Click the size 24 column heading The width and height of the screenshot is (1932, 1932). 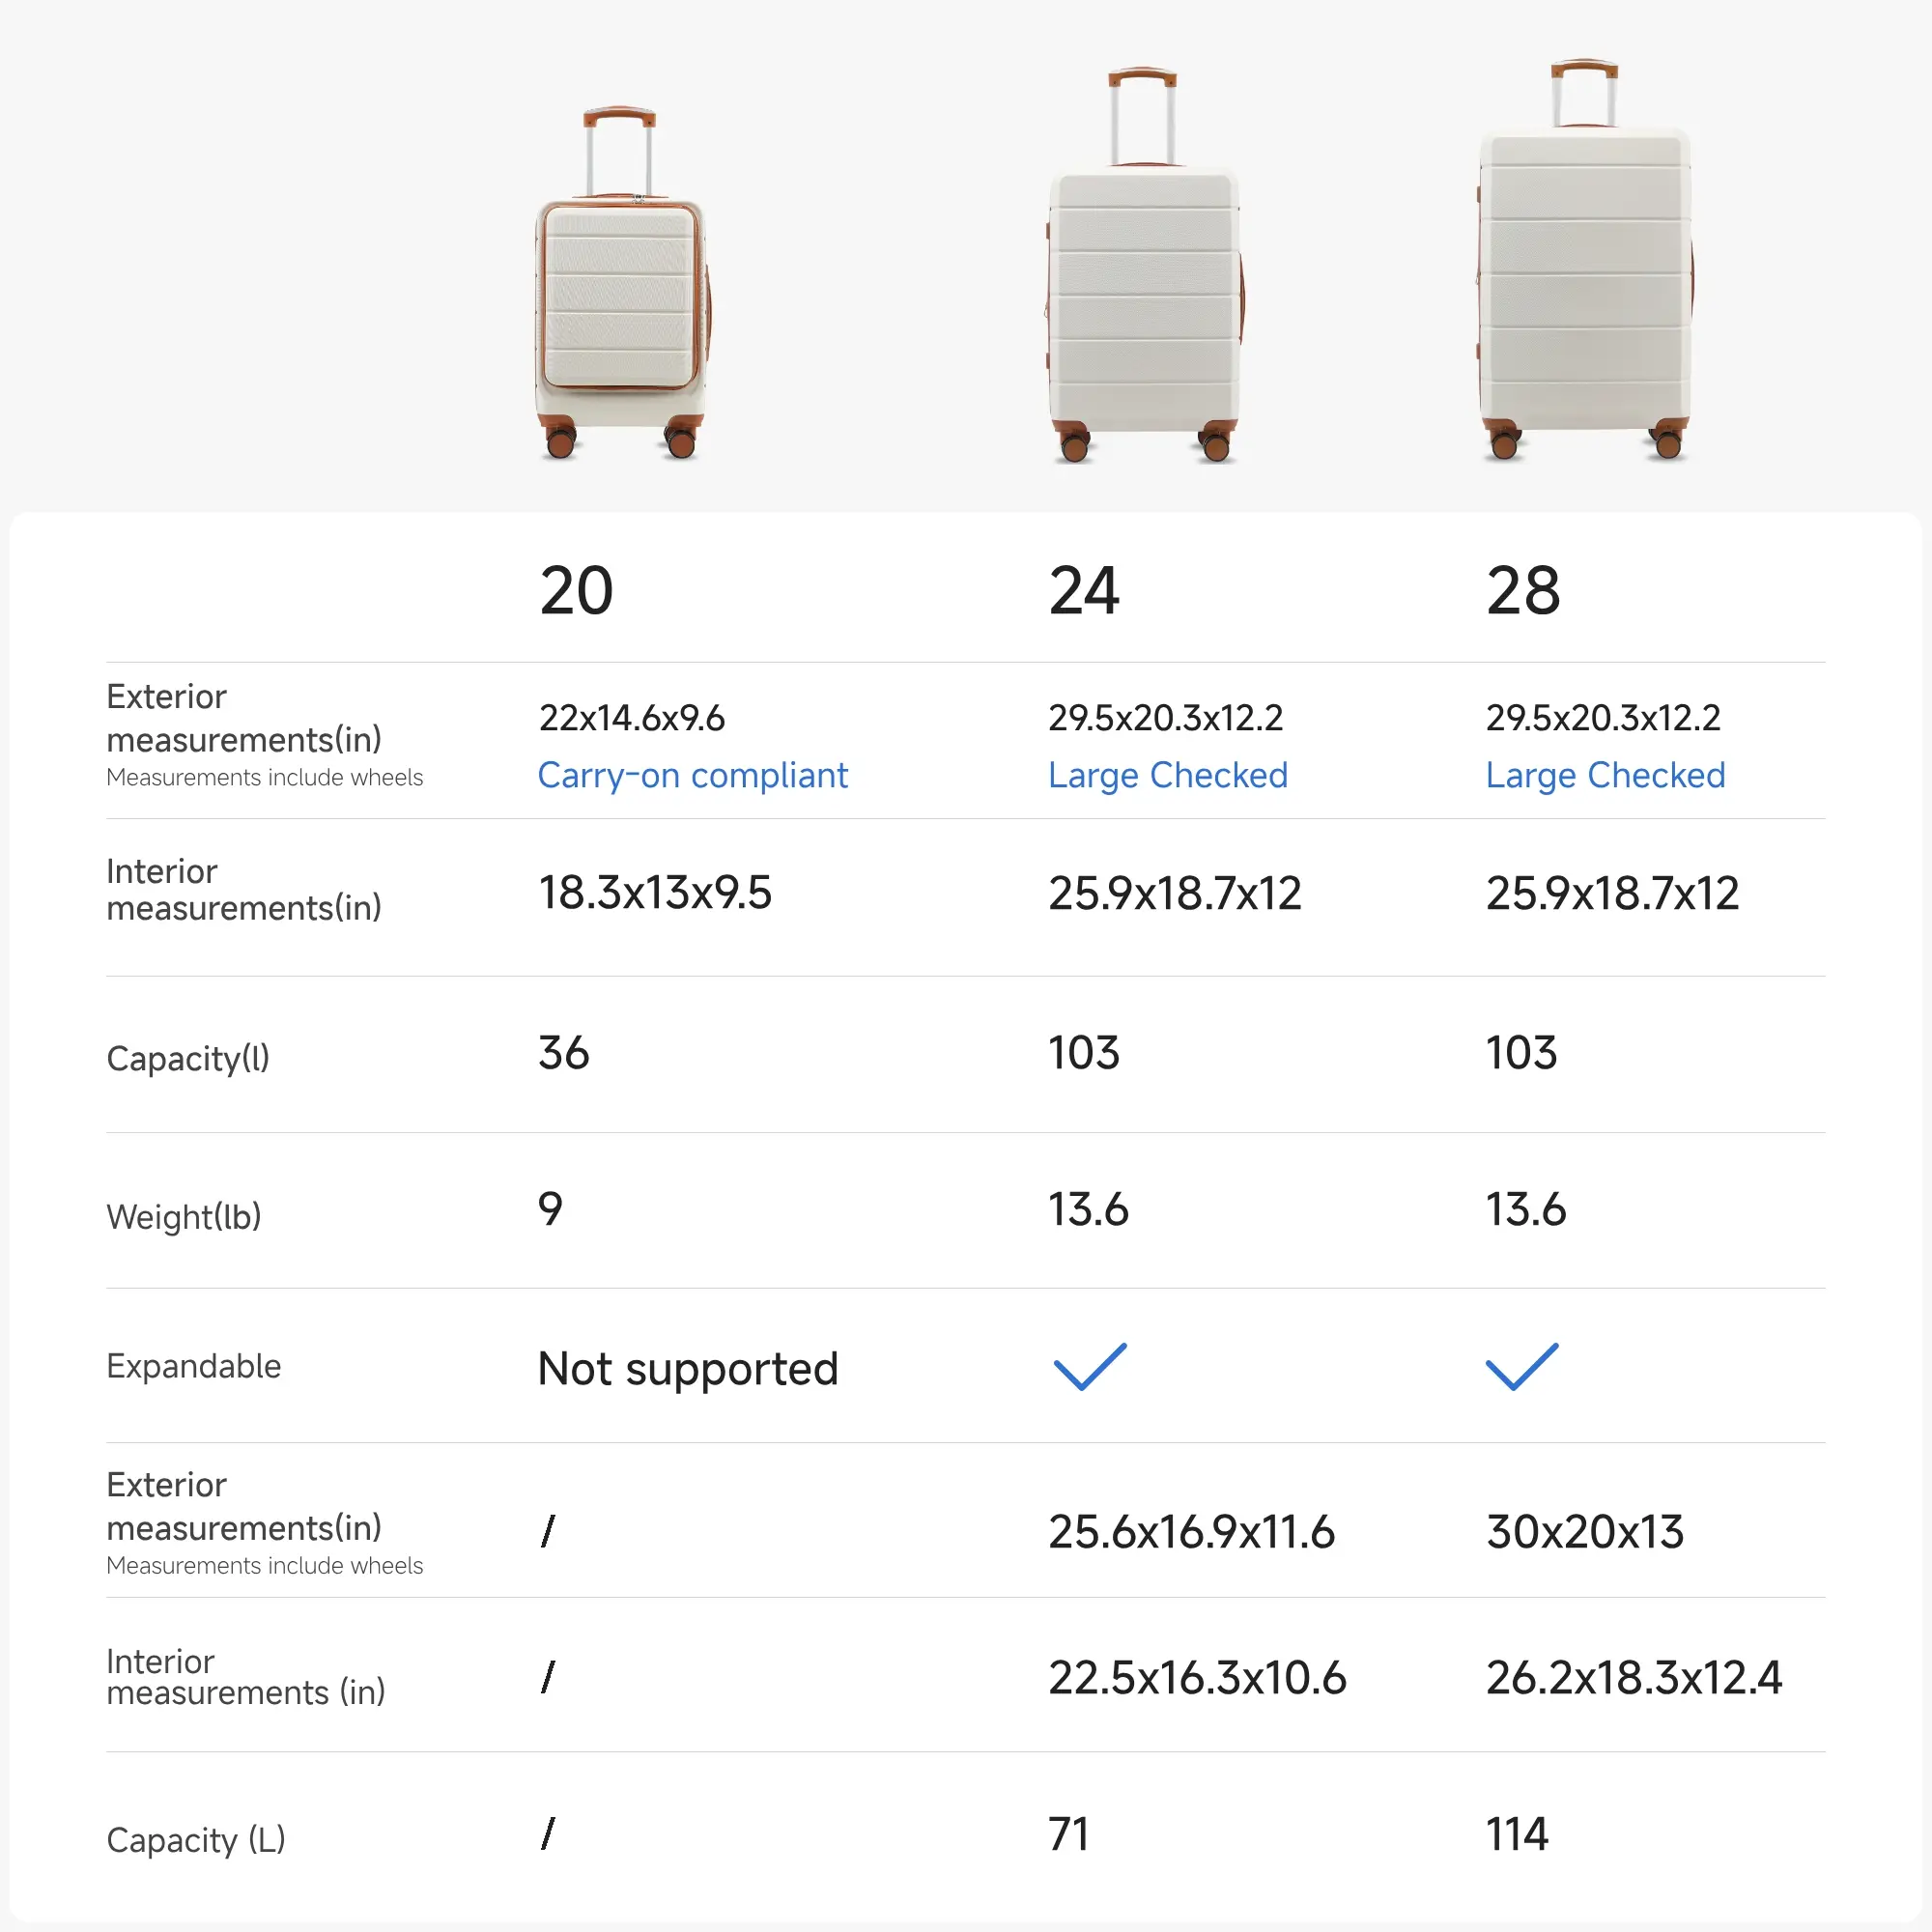pos(1084,590)
